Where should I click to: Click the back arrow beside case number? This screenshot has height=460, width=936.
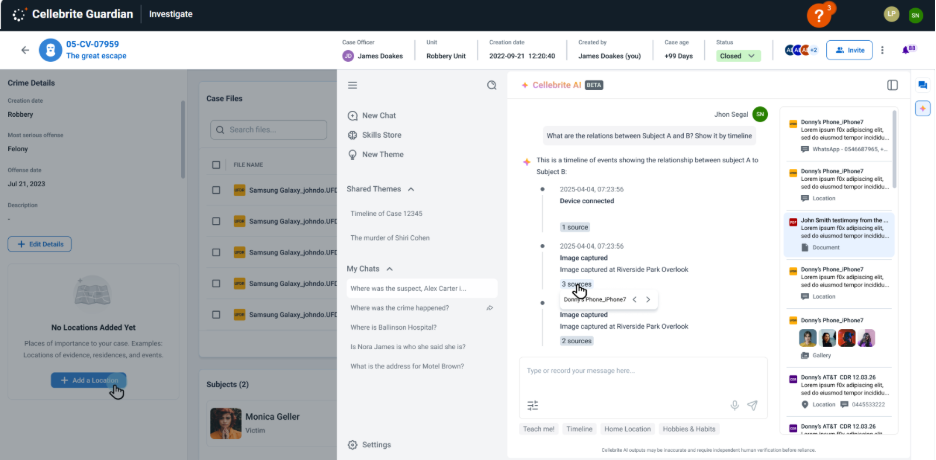click(25, 50)
